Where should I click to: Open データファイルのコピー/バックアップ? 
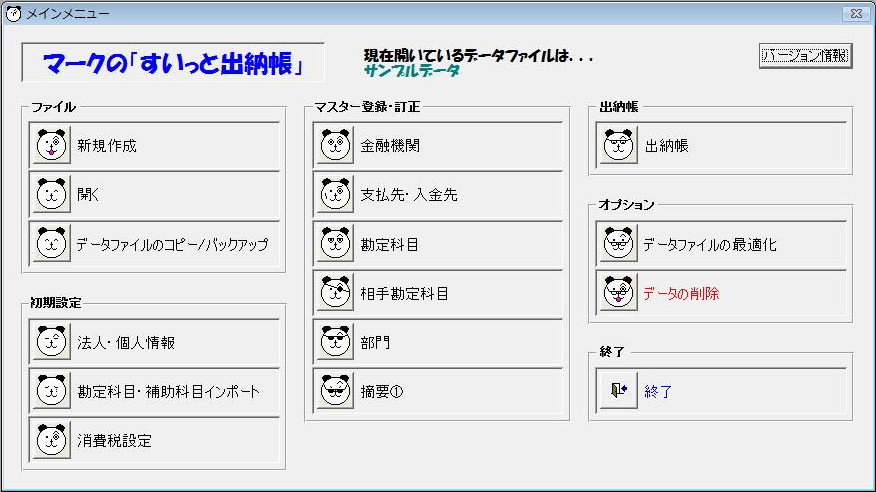[172, 244]
